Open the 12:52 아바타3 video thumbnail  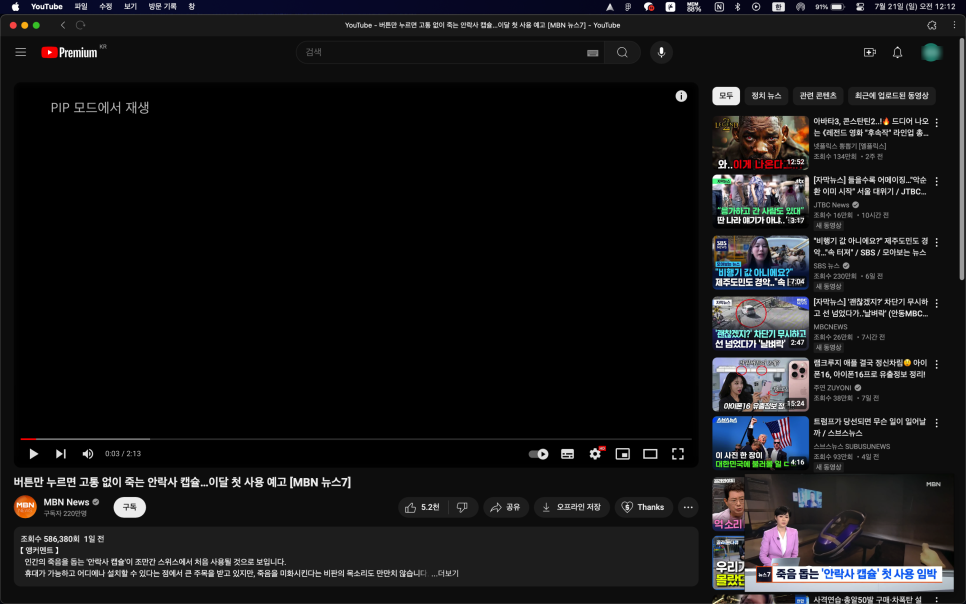pyautogui.click(x=760, y=143)
